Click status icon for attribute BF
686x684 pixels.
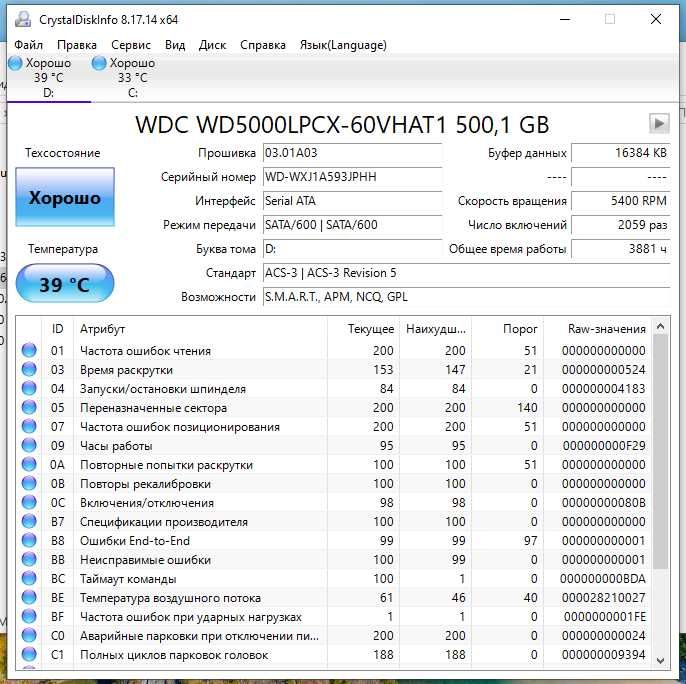click(29, 617)
